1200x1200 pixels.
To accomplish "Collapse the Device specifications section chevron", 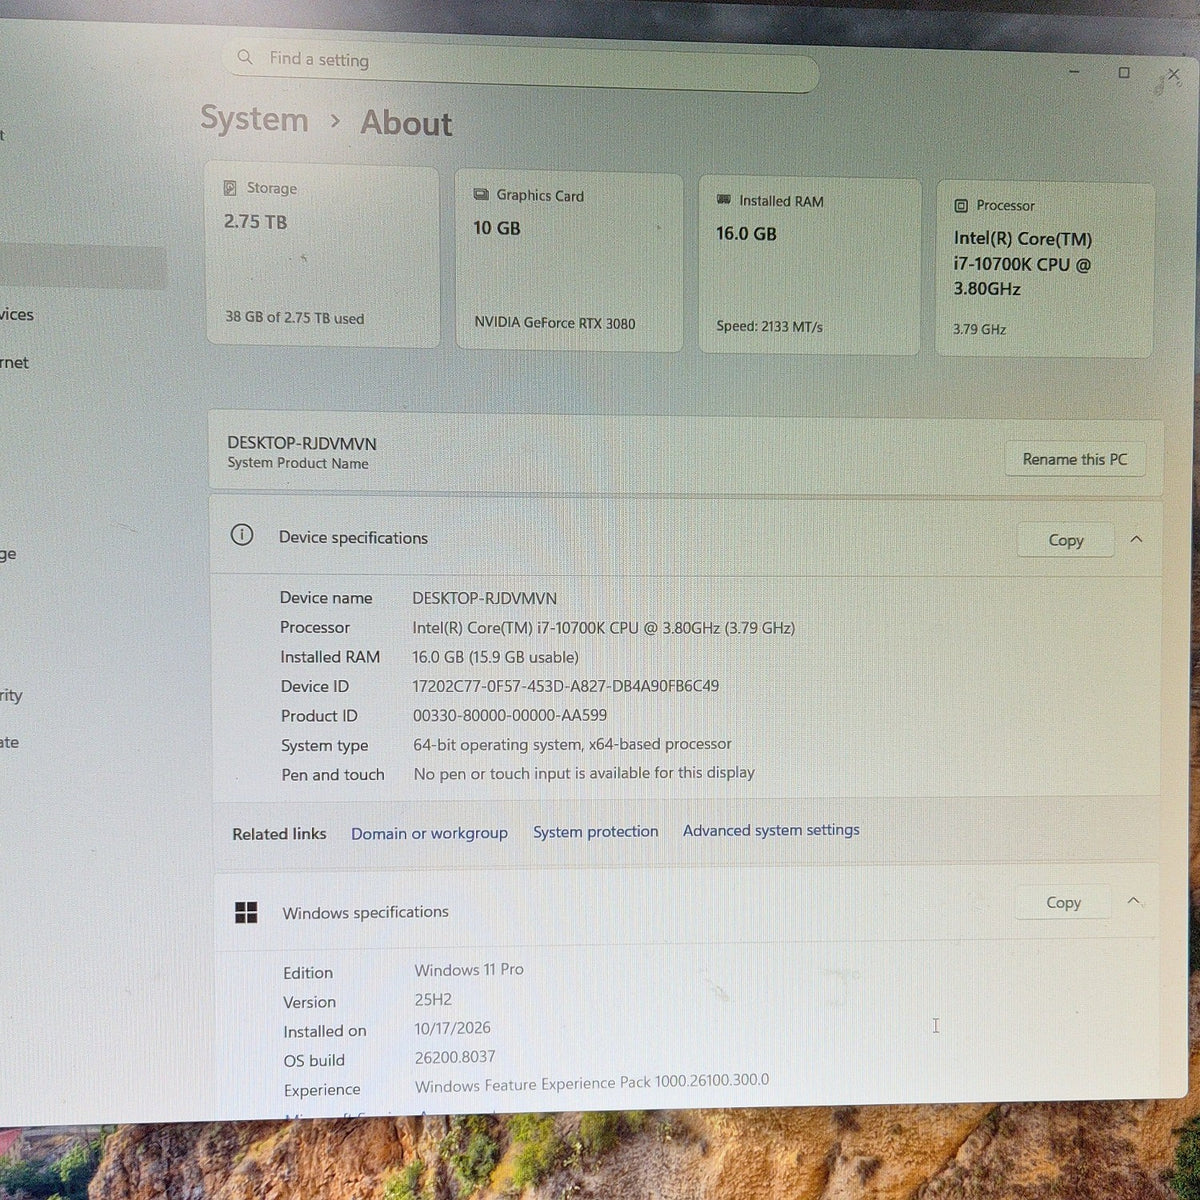I will point(1136,539).
